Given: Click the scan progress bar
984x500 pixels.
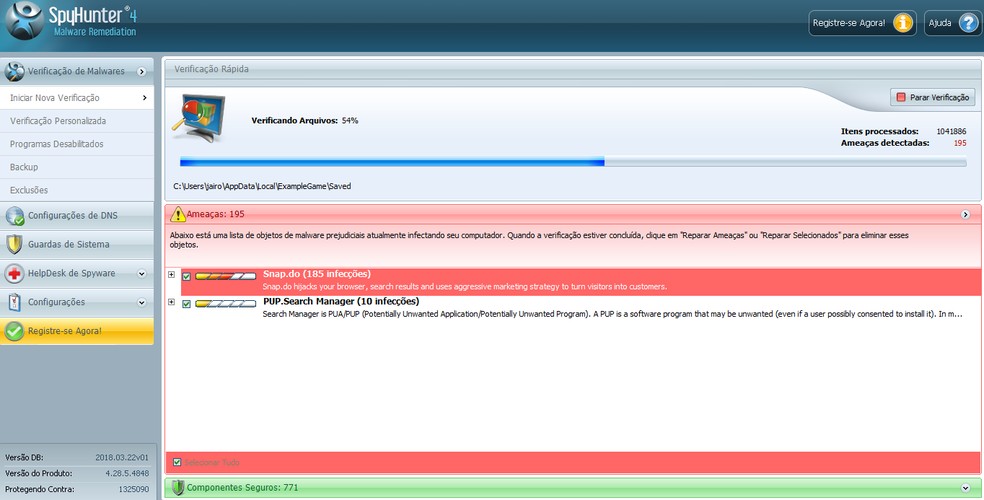Looking at the screenshot, I should [573, 162].
